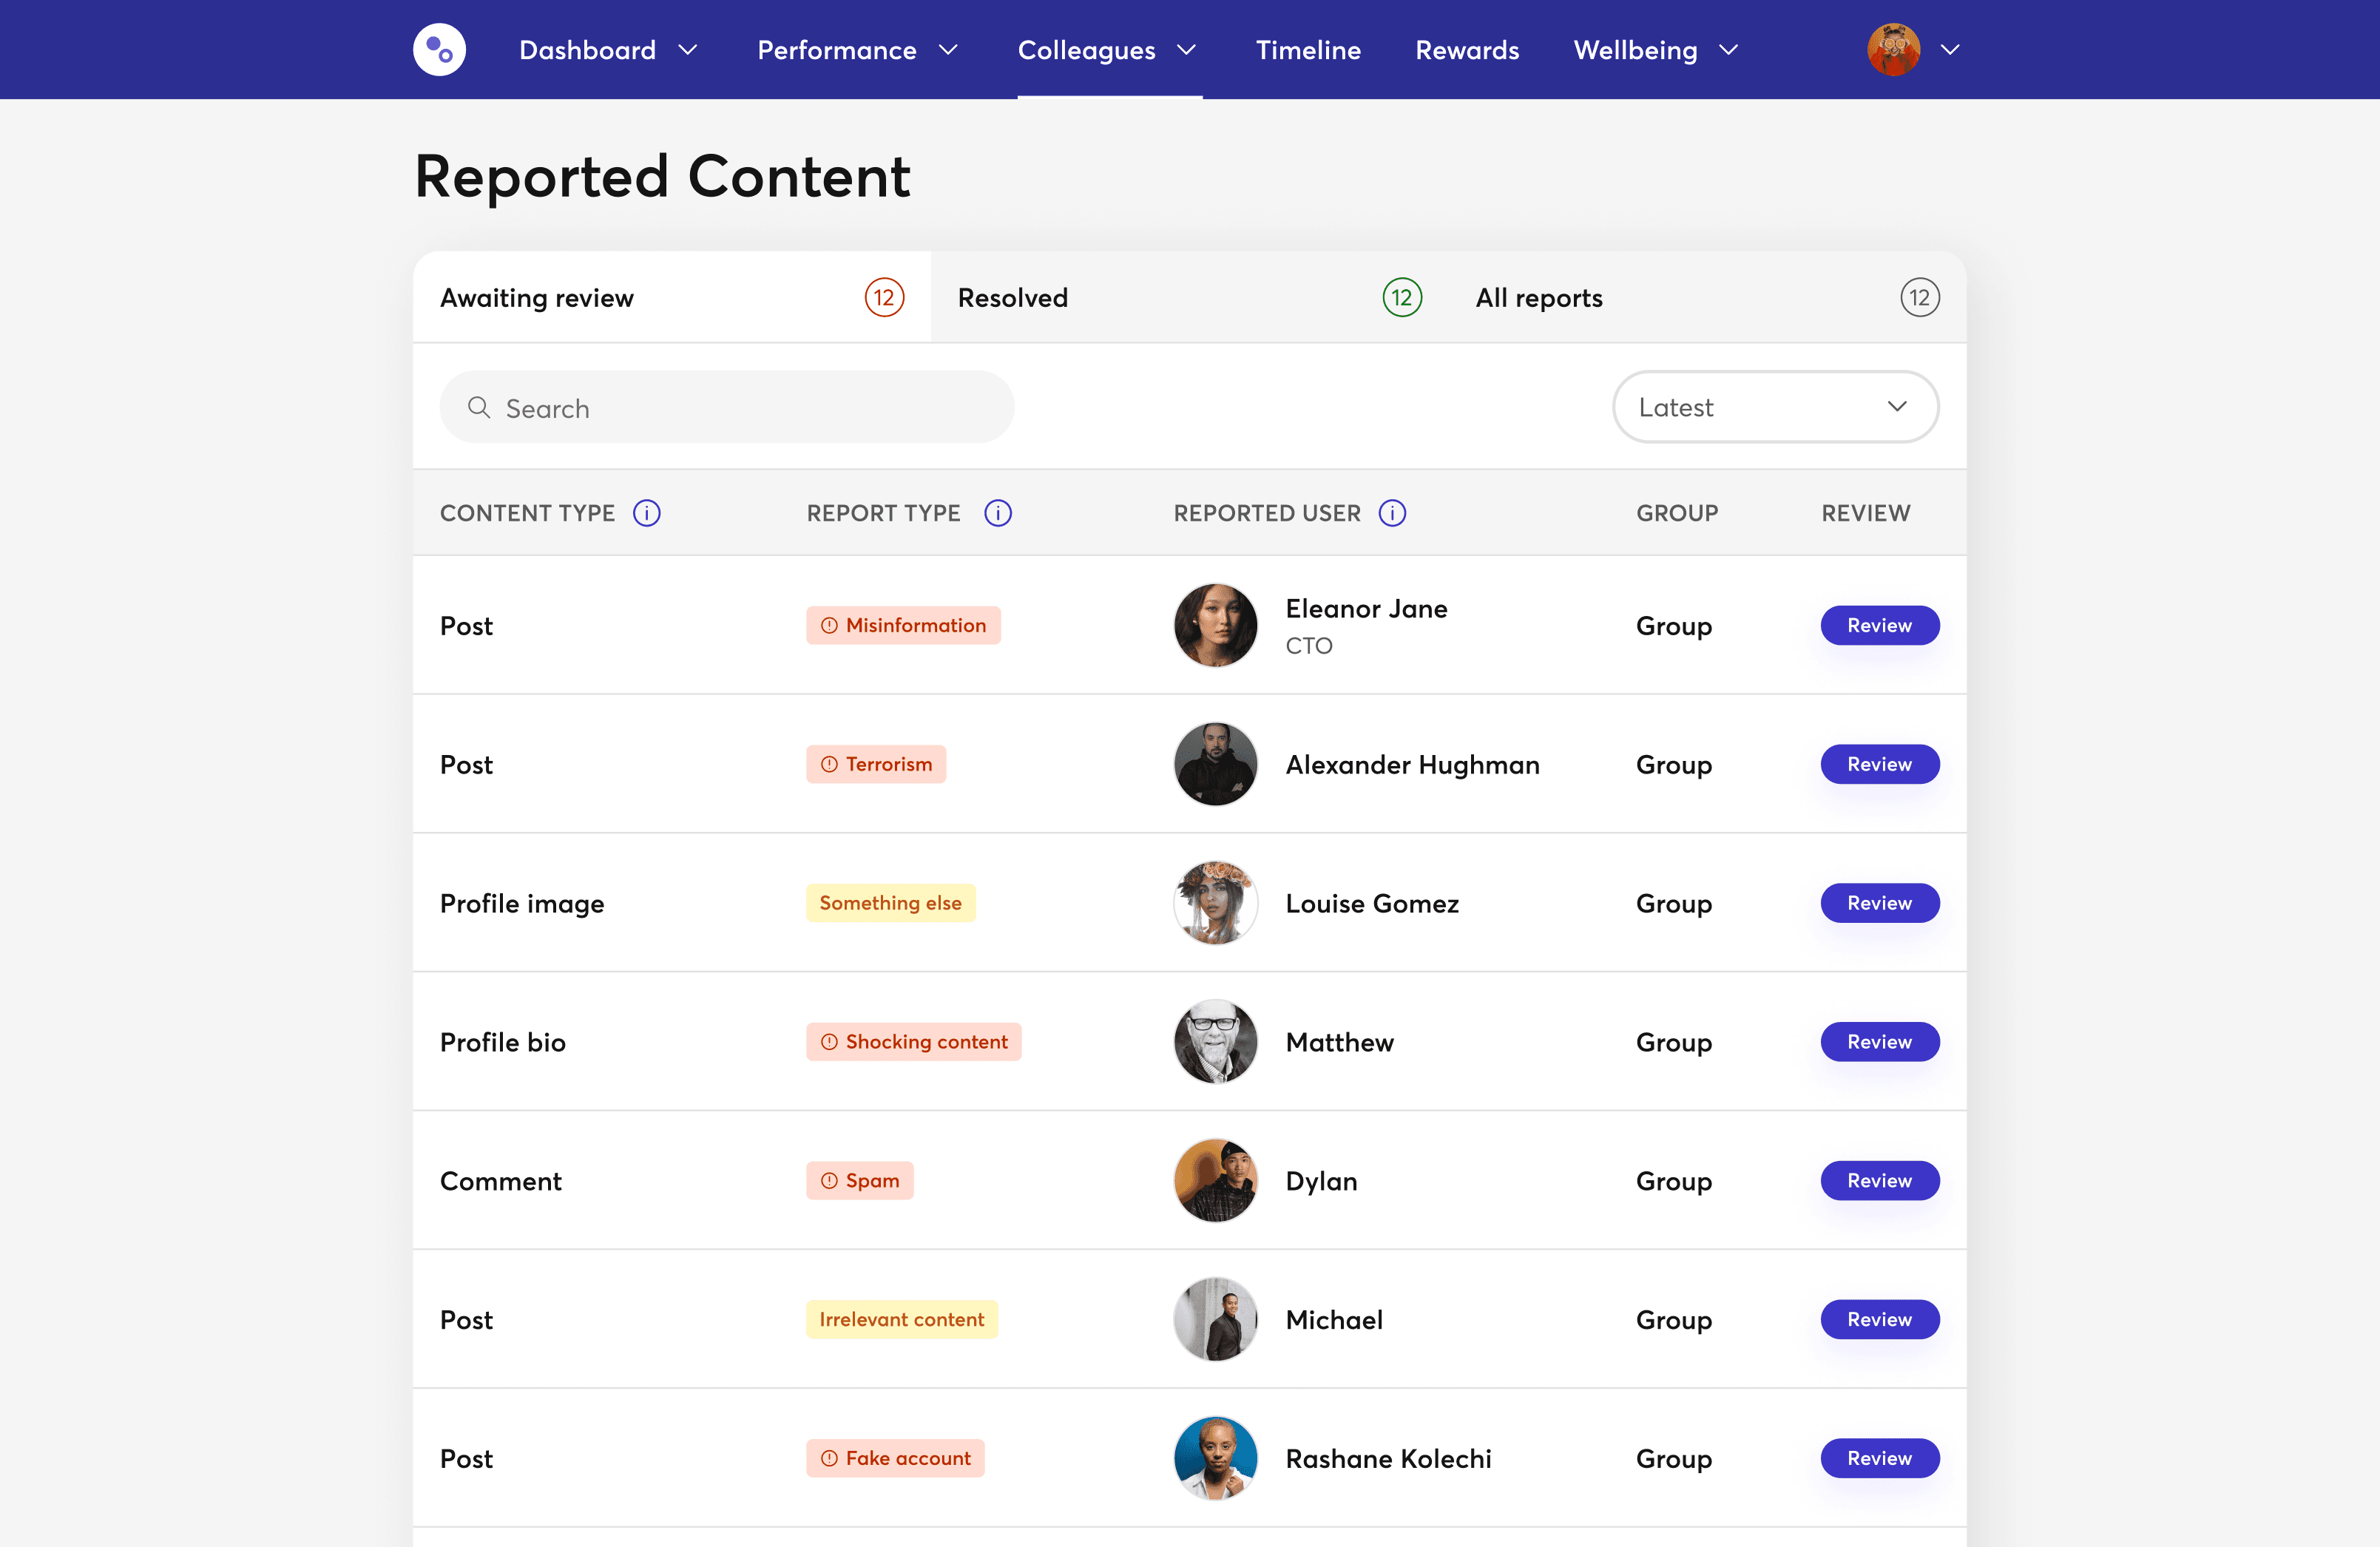
Task: Click the name Alexander Hughman
Action: tap(1412, 765)
